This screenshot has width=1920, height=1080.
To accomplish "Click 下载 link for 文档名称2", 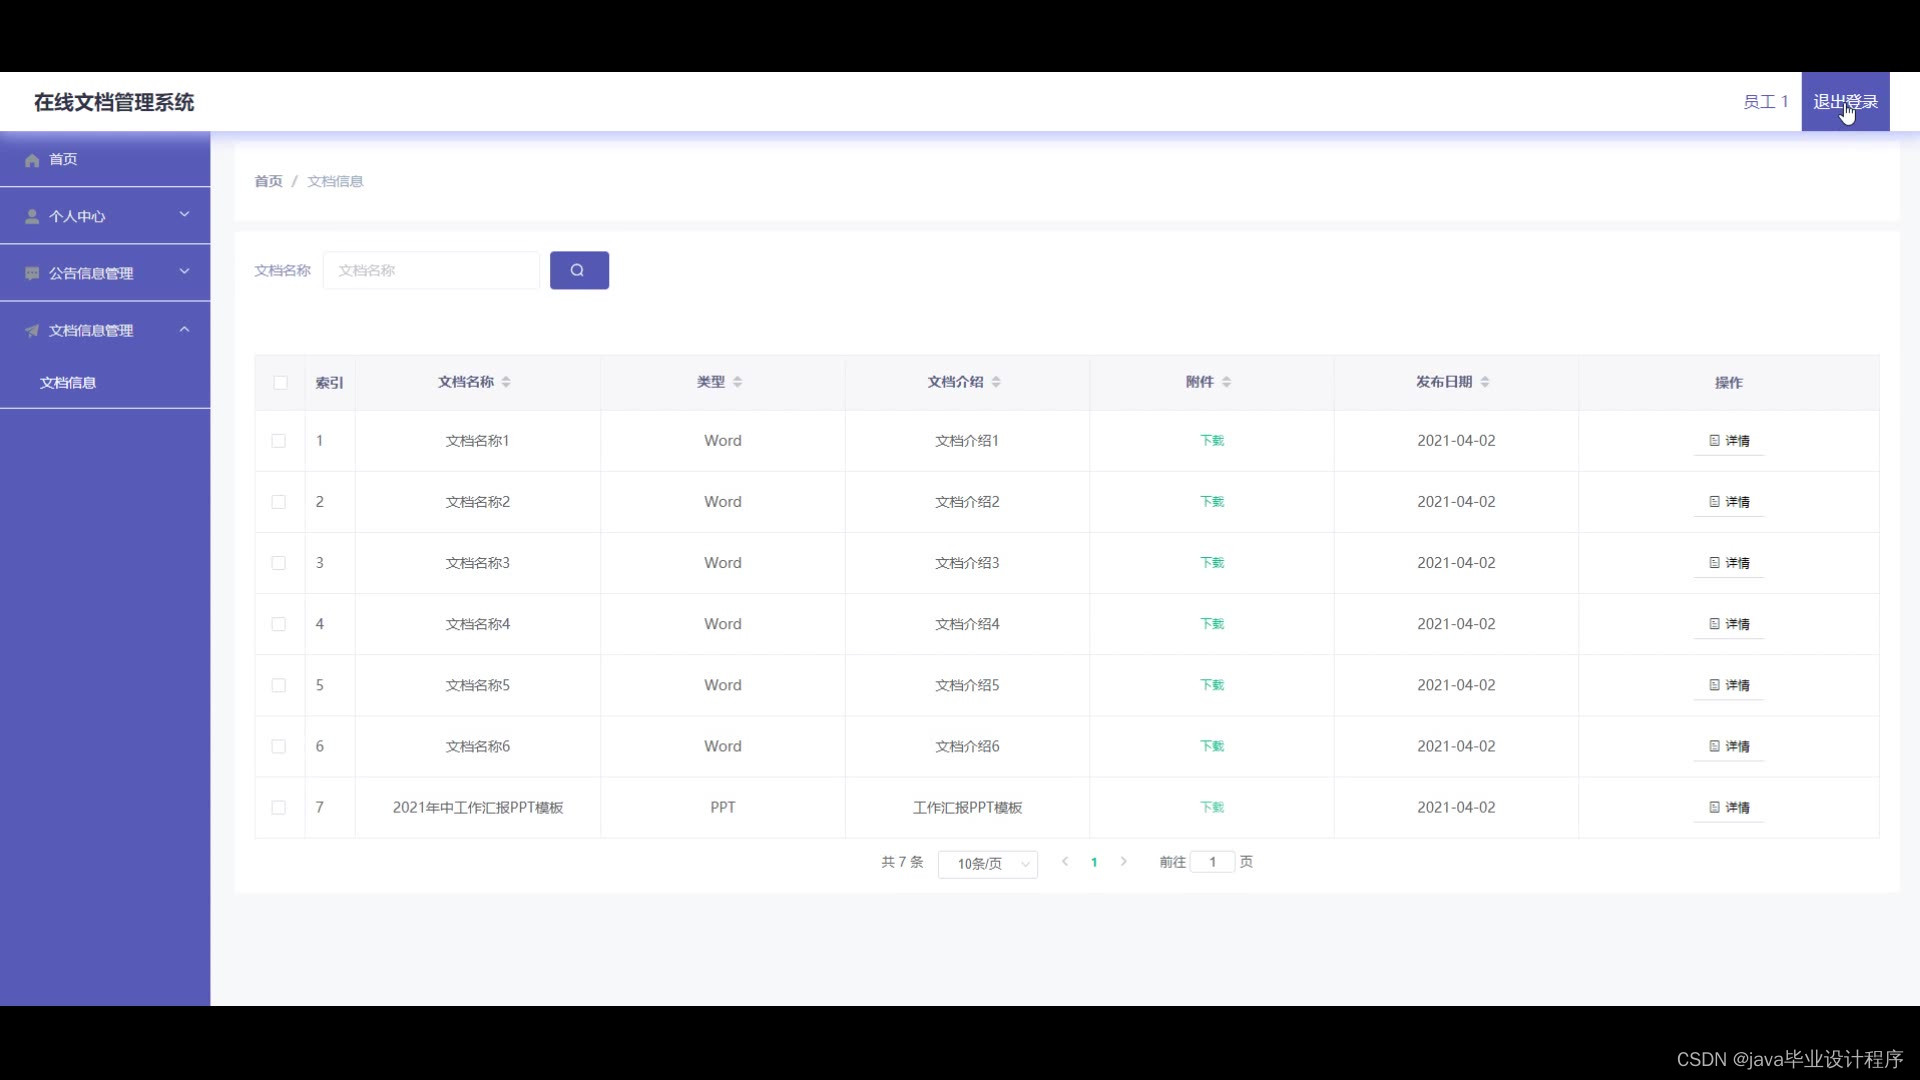I will click(x=1211, y=502).
